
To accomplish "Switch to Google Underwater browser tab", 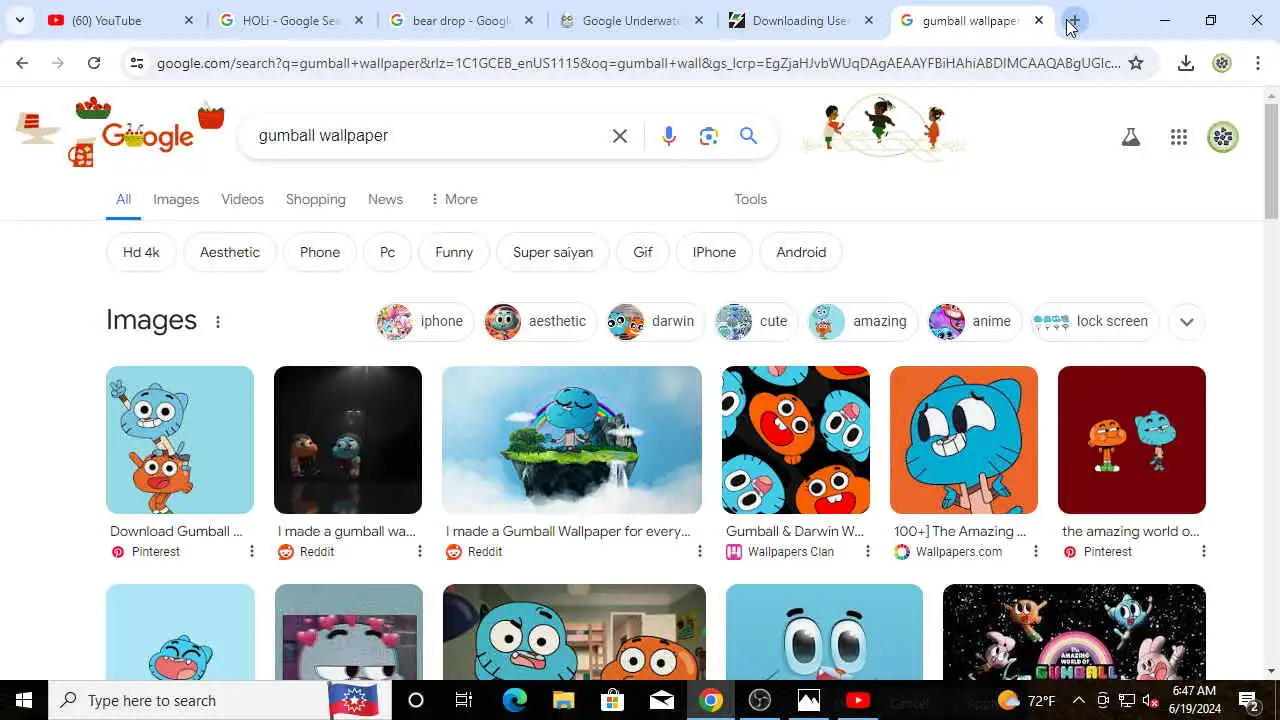I will (x=630, y=20).
